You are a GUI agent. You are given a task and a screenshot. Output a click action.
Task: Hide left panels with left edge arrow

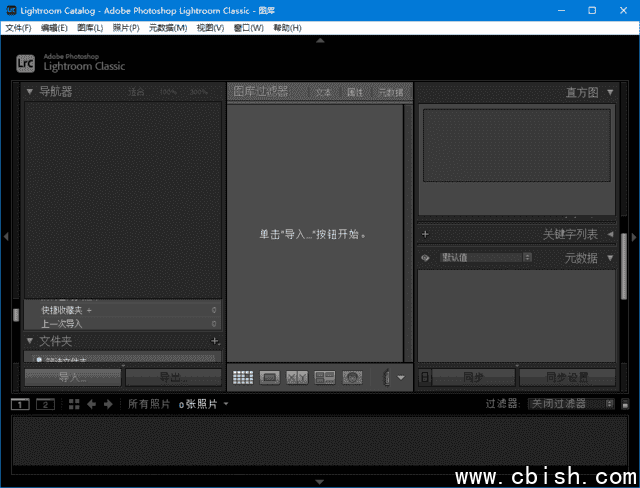pos(6,236)
